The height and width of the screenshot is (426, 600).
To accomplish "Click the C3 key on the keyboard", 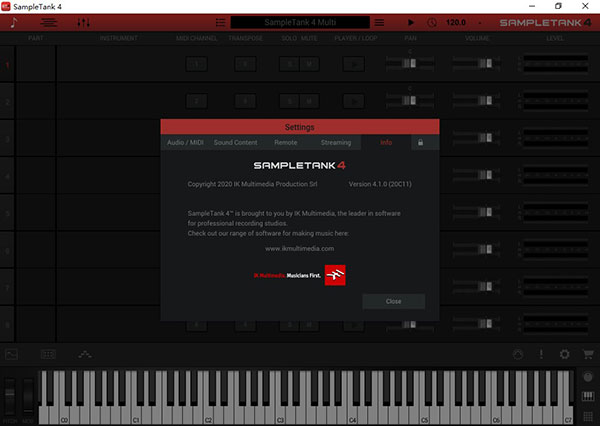I will pos(280,416).
